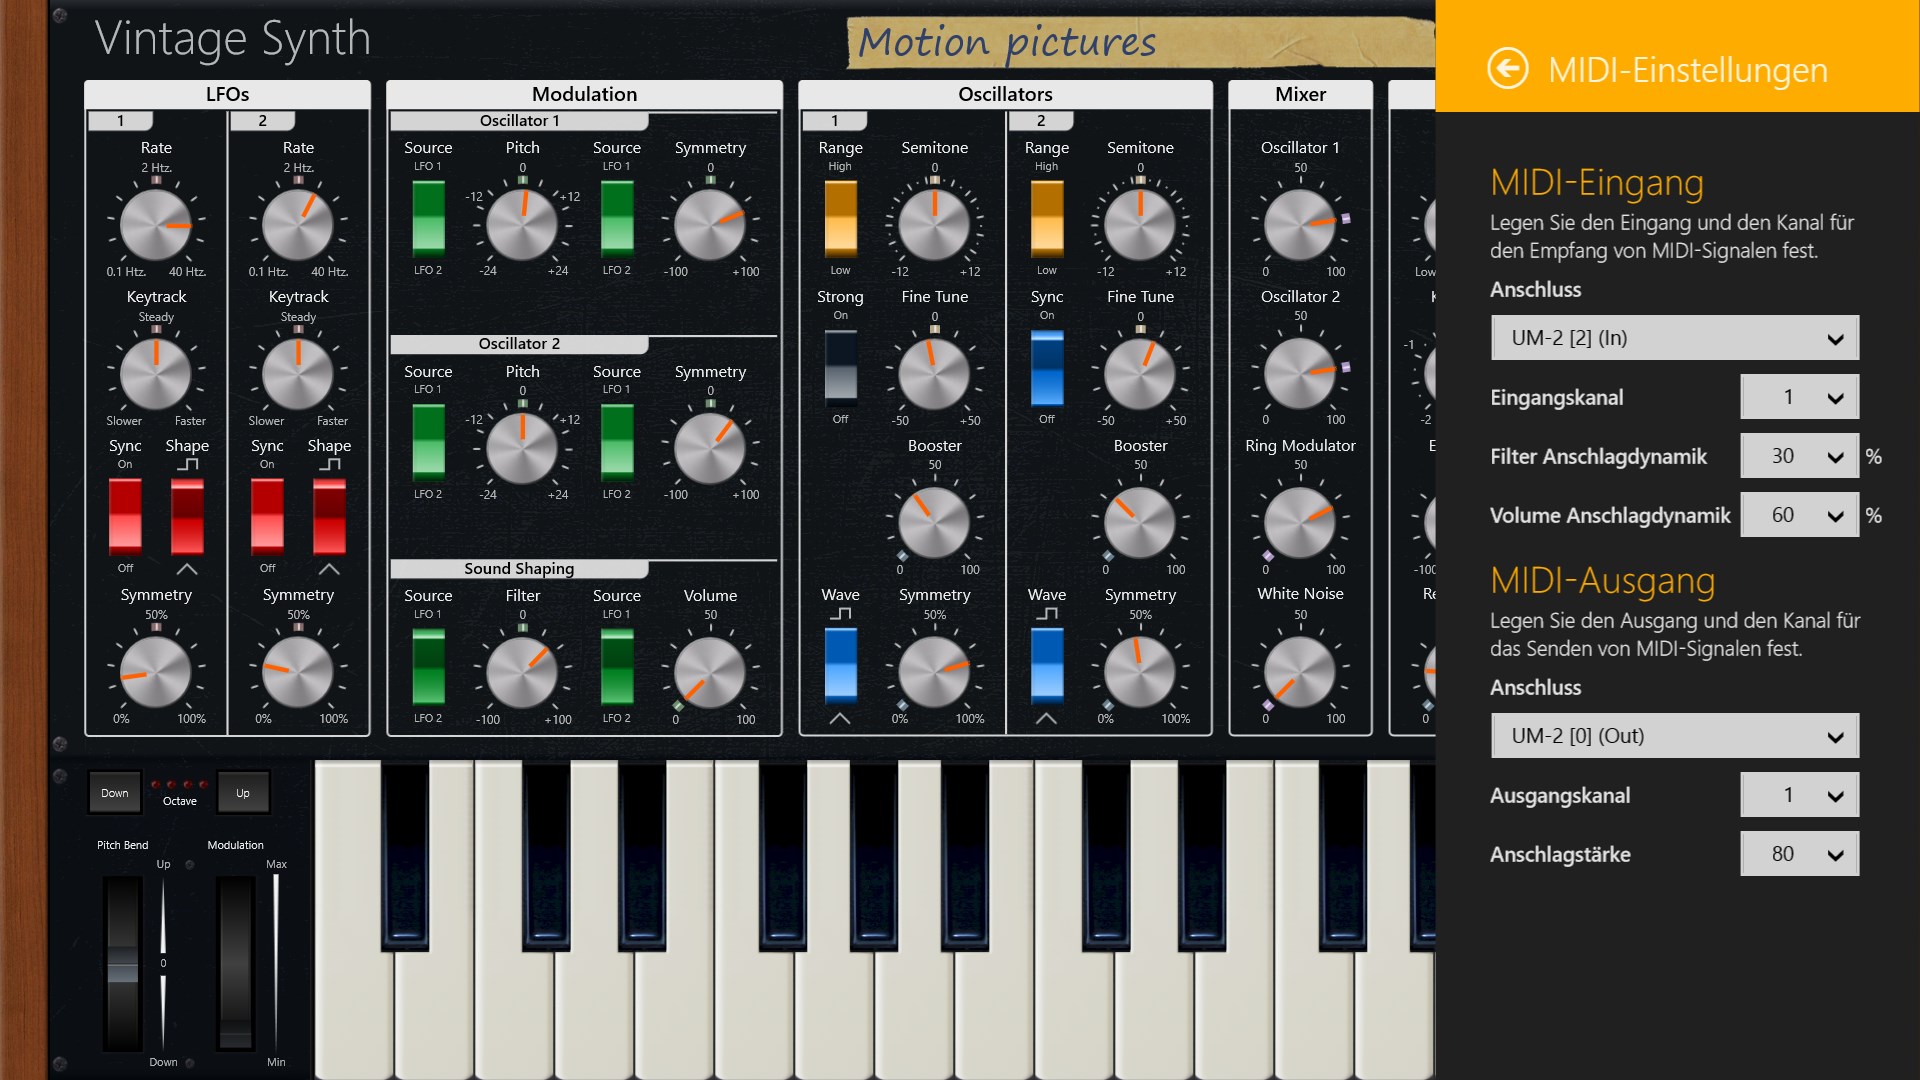1920x1080 pixels.
Task: Click the back arrow beside MIDI-Einstellungen
Action: pyautogui.click(x=1507, y=69)
